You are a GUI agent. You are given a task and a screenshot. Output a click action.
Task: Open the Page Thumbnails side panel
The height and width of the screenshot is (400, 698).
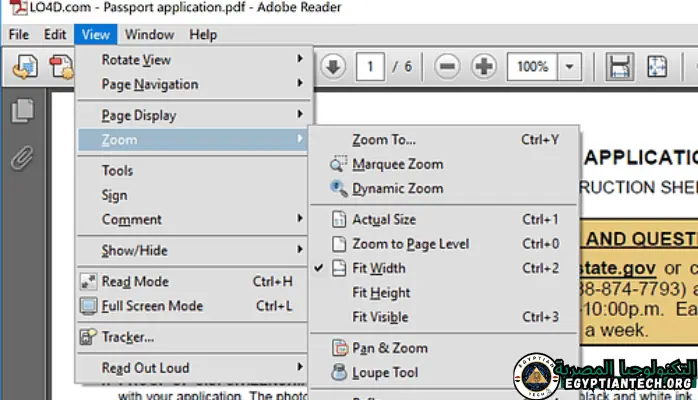coord(22,110)
